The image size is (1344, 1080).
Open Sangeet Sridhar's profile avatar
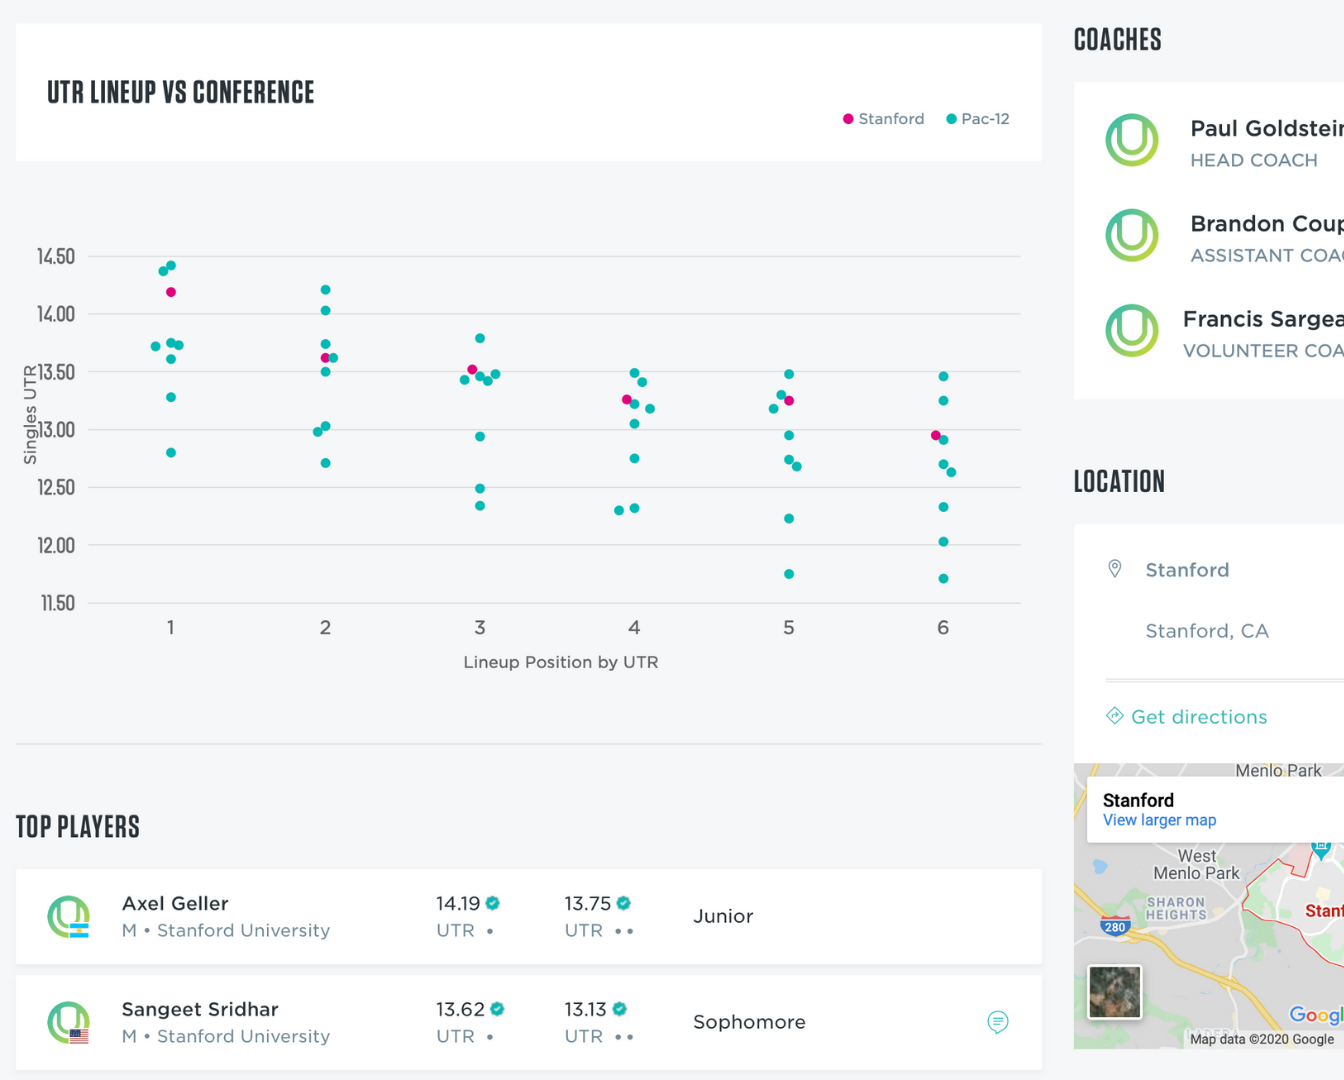click(x=69, y=1022)
